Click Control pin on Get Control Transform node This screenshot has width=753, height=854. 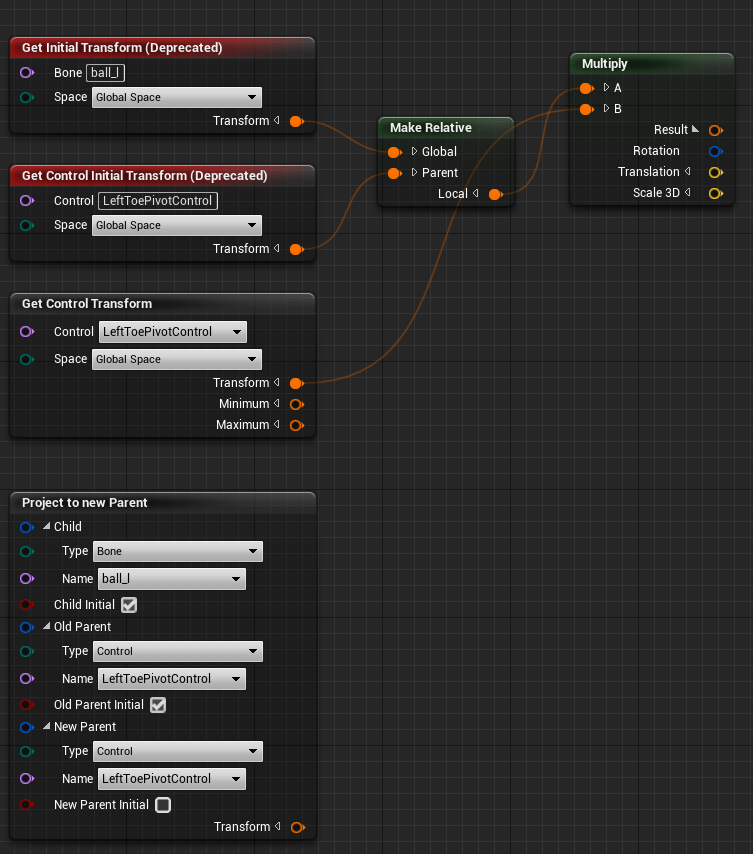27,332
